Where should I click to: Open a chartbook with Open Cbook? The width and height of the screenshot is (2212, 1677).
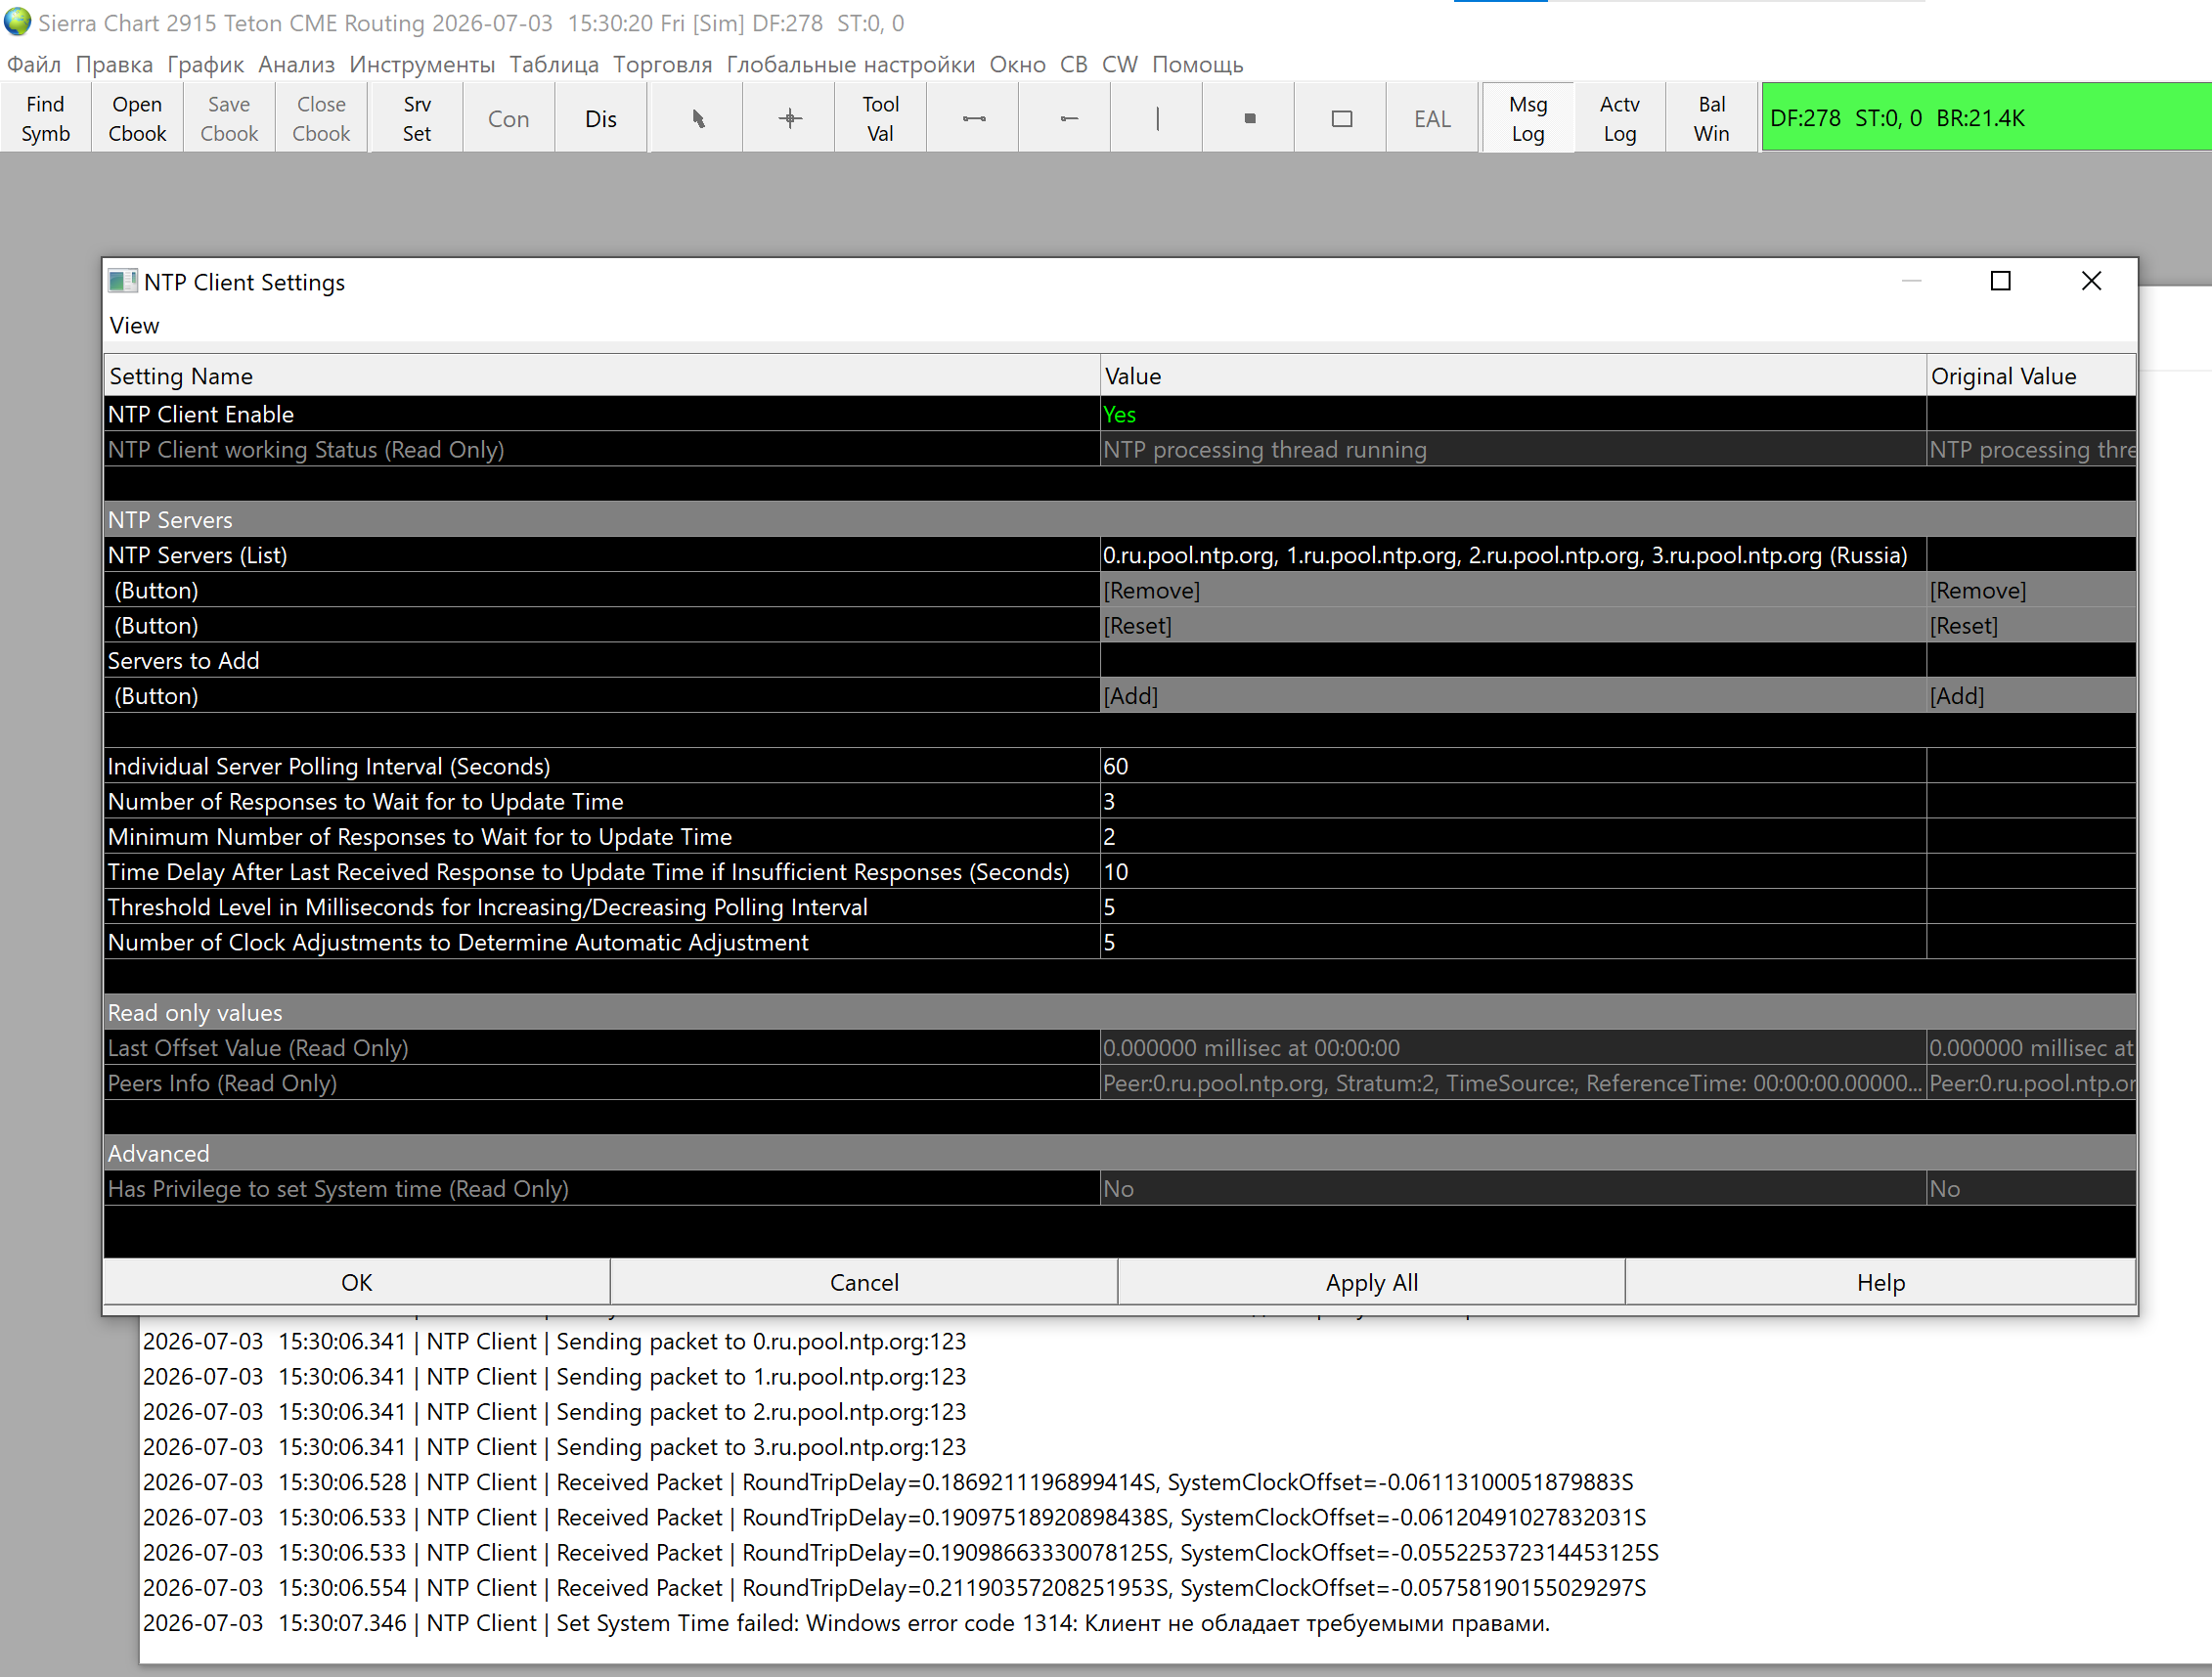137,118
